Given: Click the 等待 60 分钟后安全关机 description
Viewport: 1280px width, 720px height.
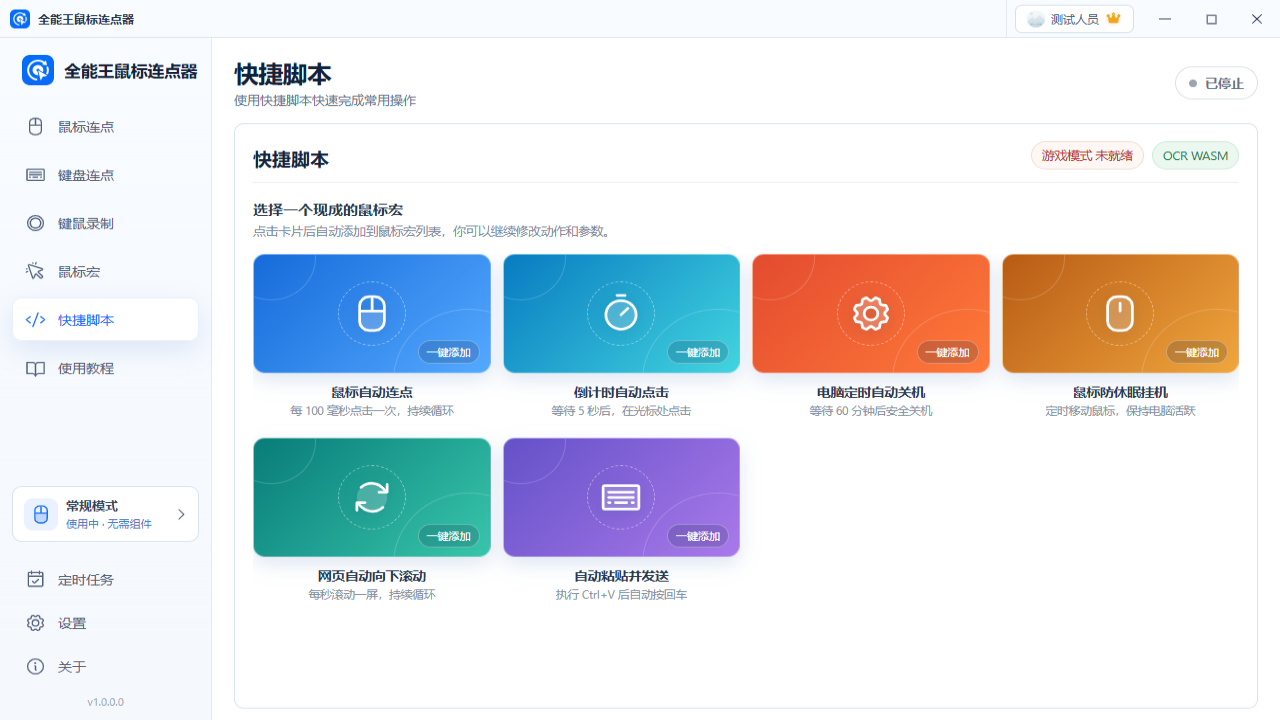Looking at the screenshot, I should (871, 411).
